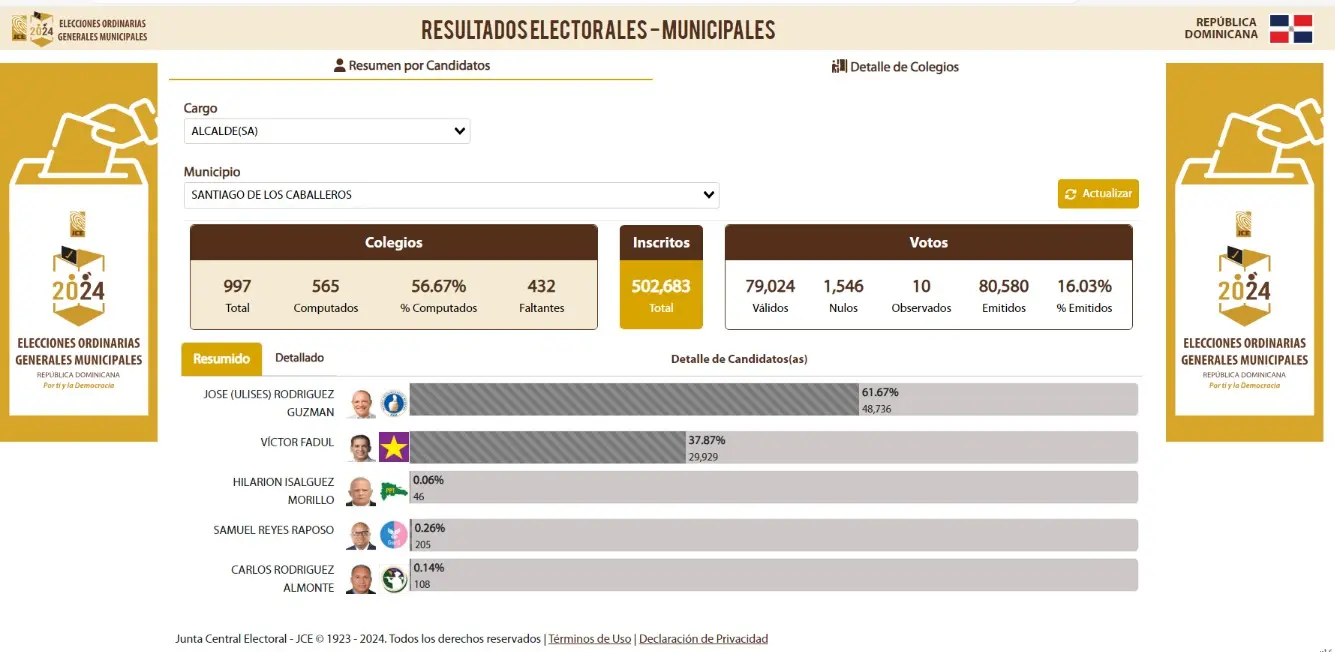Screen dimensions: 1335x652
Task: Click the refresh icon inside the Actualizar button
Action: click(1071, 193)
